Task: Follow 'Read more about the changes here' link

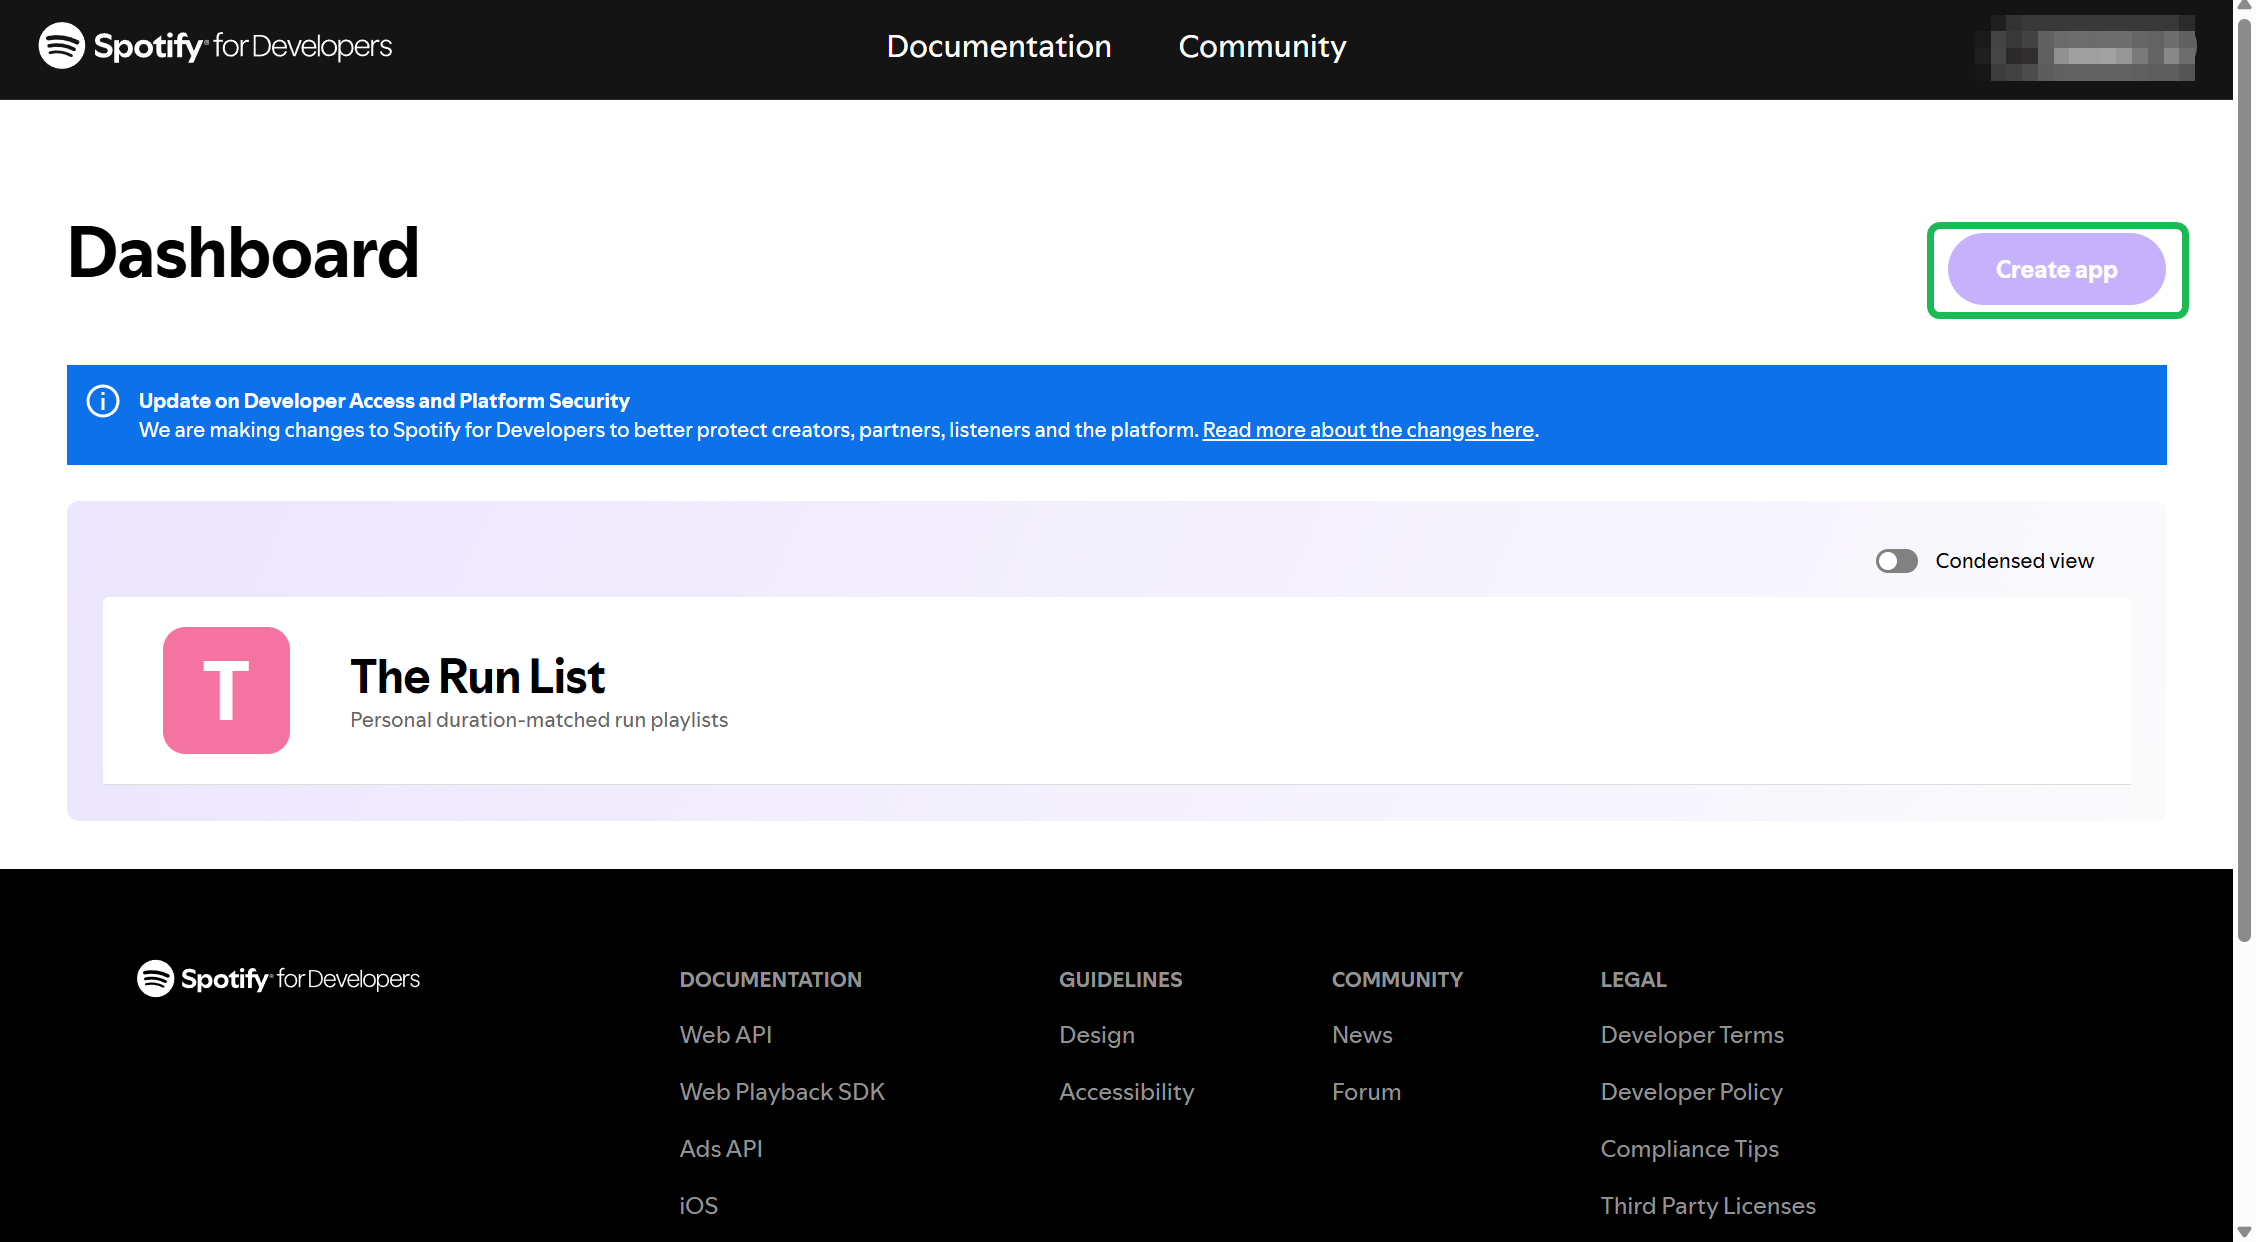Action: pyautogui.click(x=1368, y=430)
